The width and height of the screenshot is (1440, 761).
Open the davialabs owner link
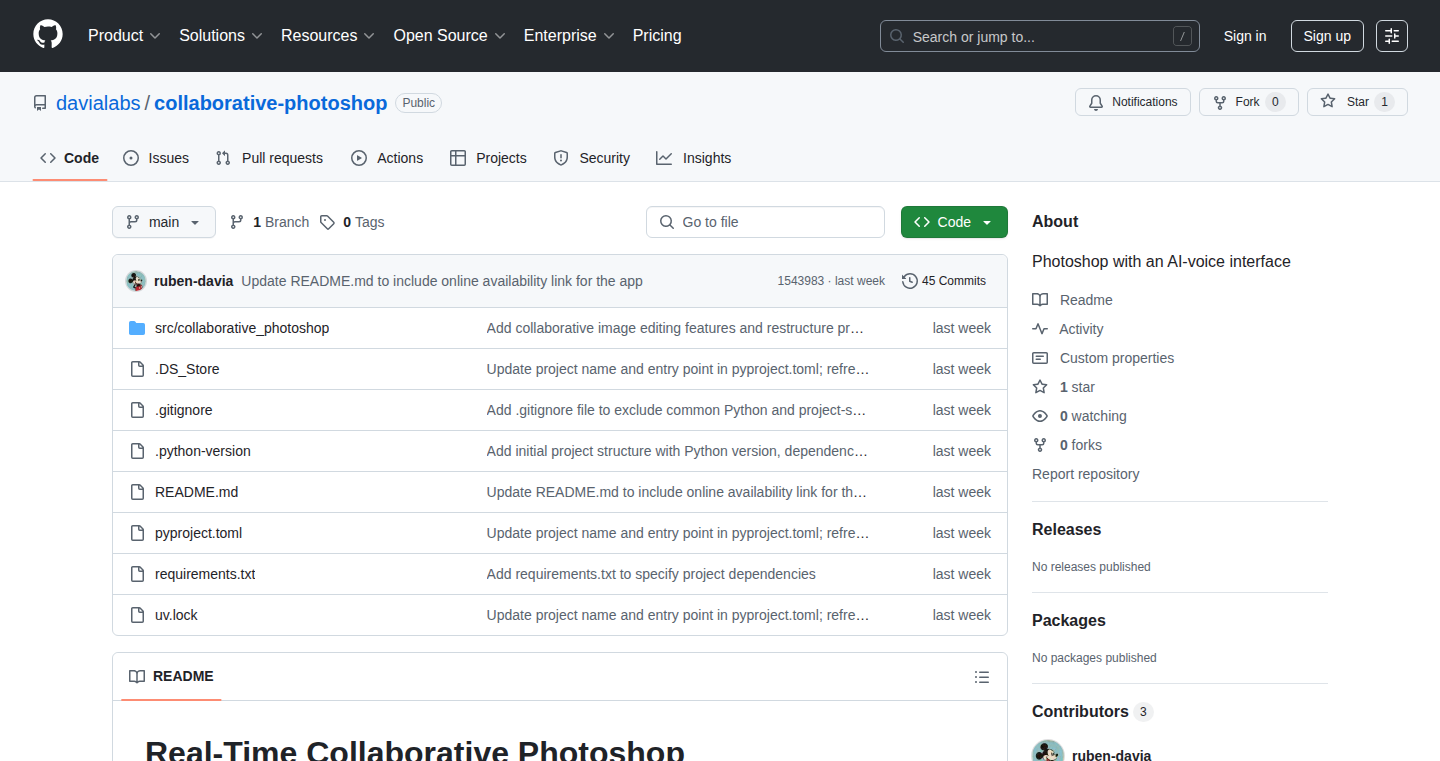[x=99, y=103]
